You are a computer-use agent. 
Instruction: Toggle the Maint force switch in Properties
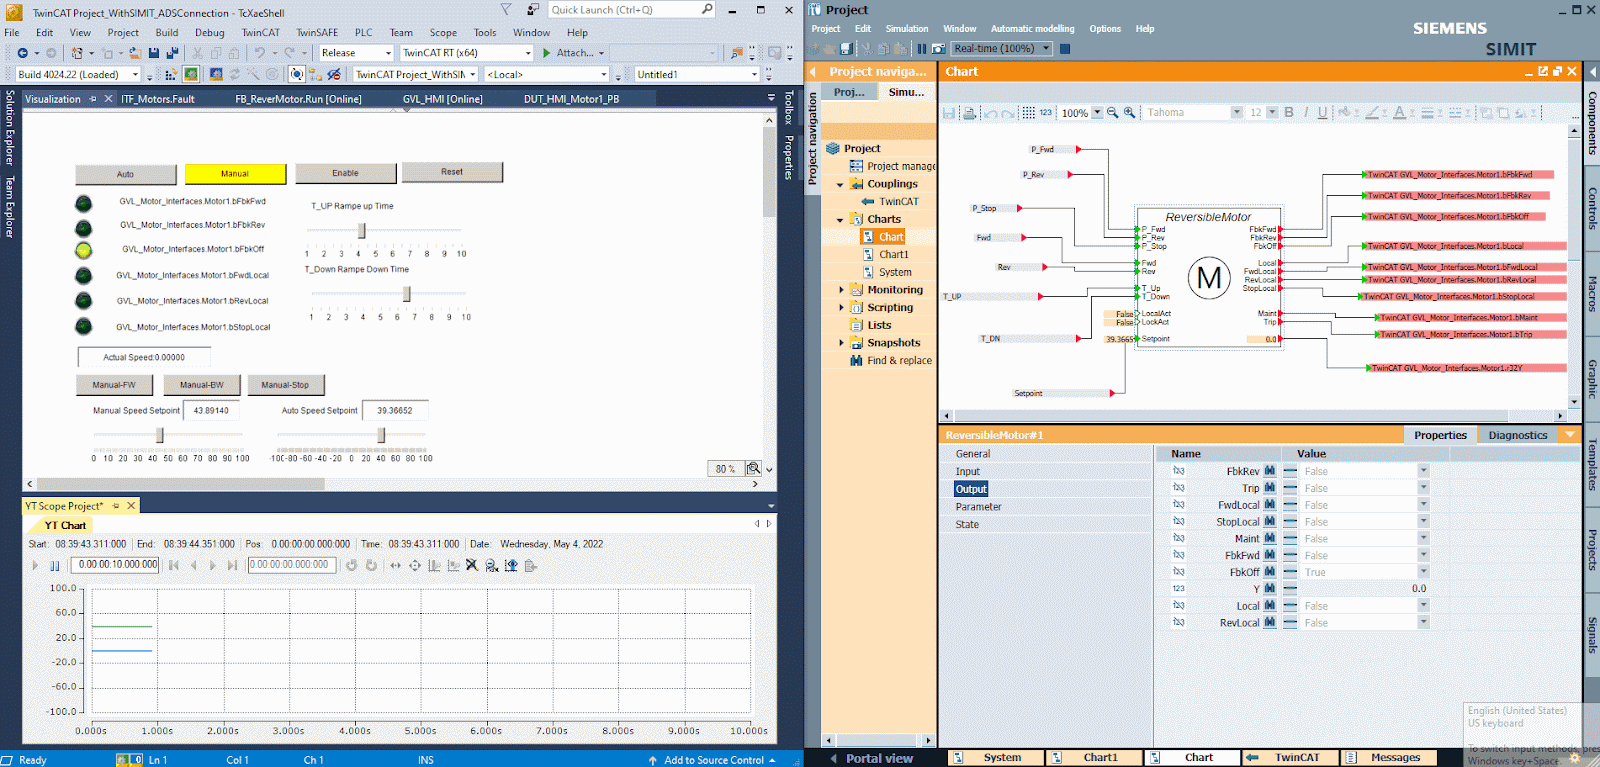[x=1290, y=538]
